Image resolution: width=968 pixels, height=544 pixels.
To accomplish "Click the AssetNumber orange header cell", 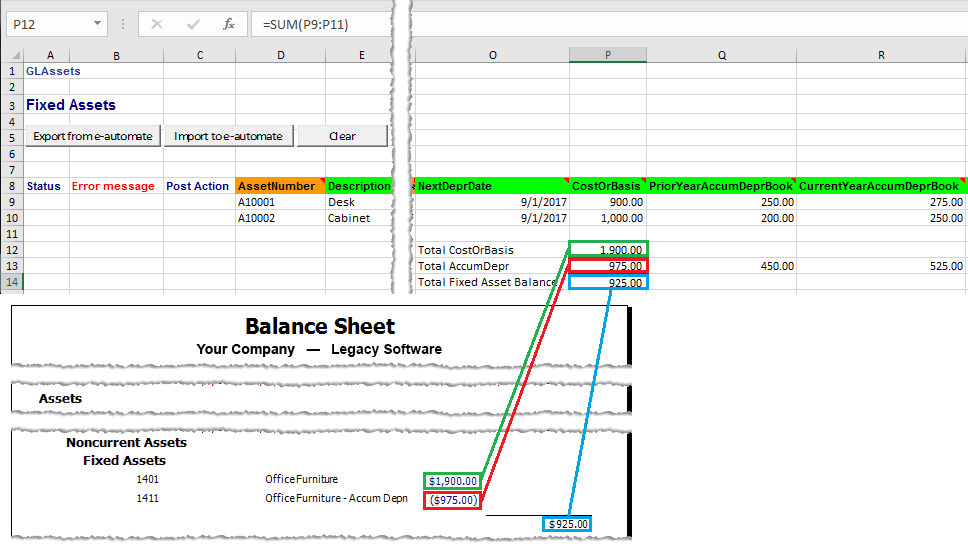I will 280,186.
